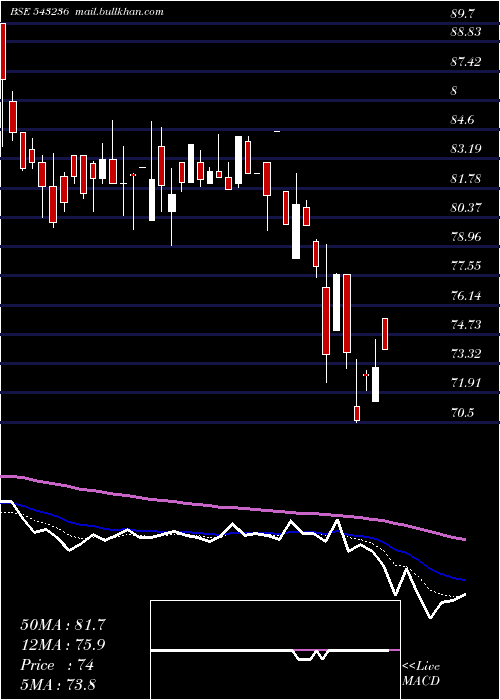Select the 89.7 price axis label
The image size is (500, 700).
pyautogui.click(x=462, y=14)
